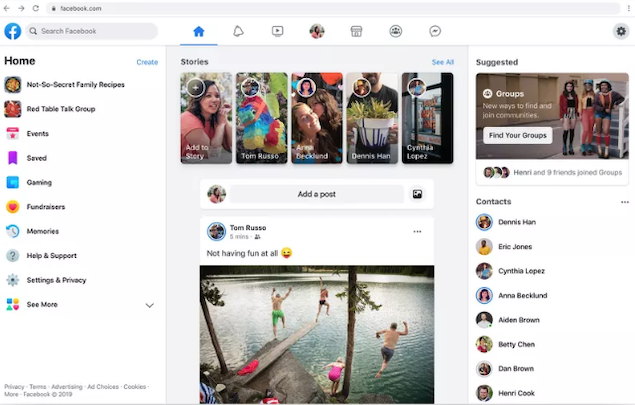Click the browser forward arrow
Viewport: 635px width, 405px height.
click(21, 8)
